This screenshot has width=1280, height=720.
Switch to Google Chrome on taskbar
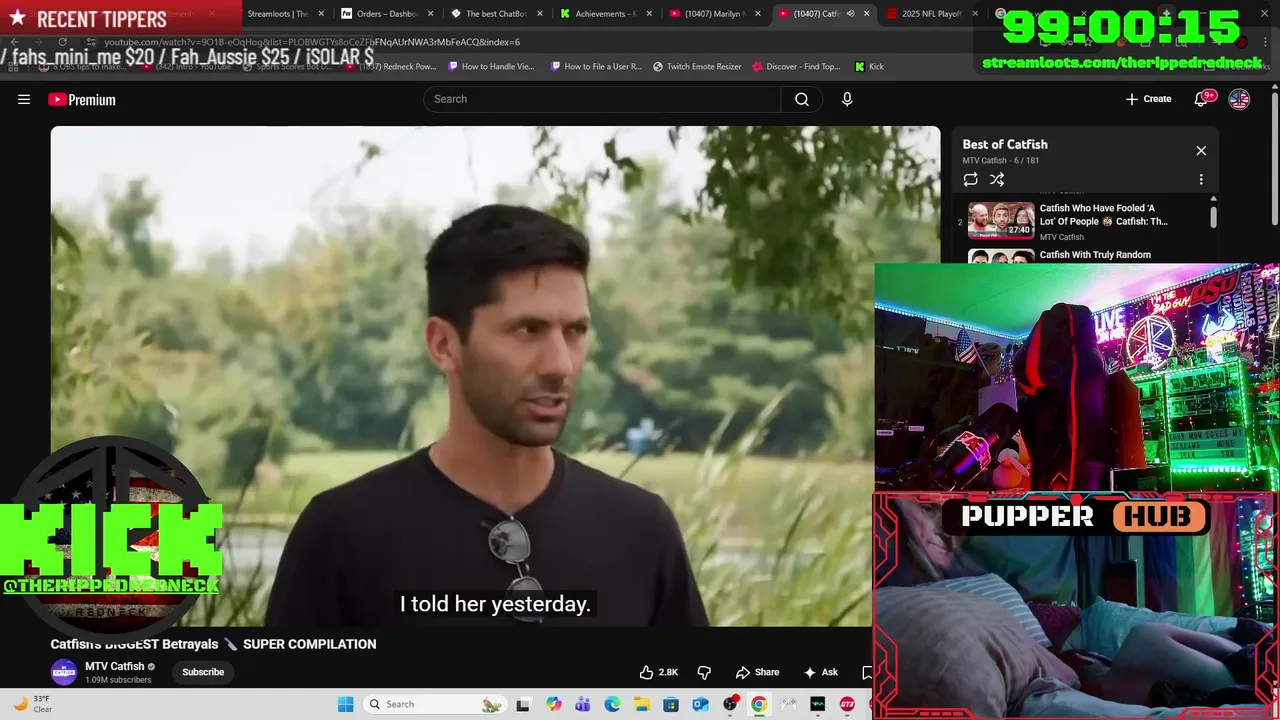[759, 704]
